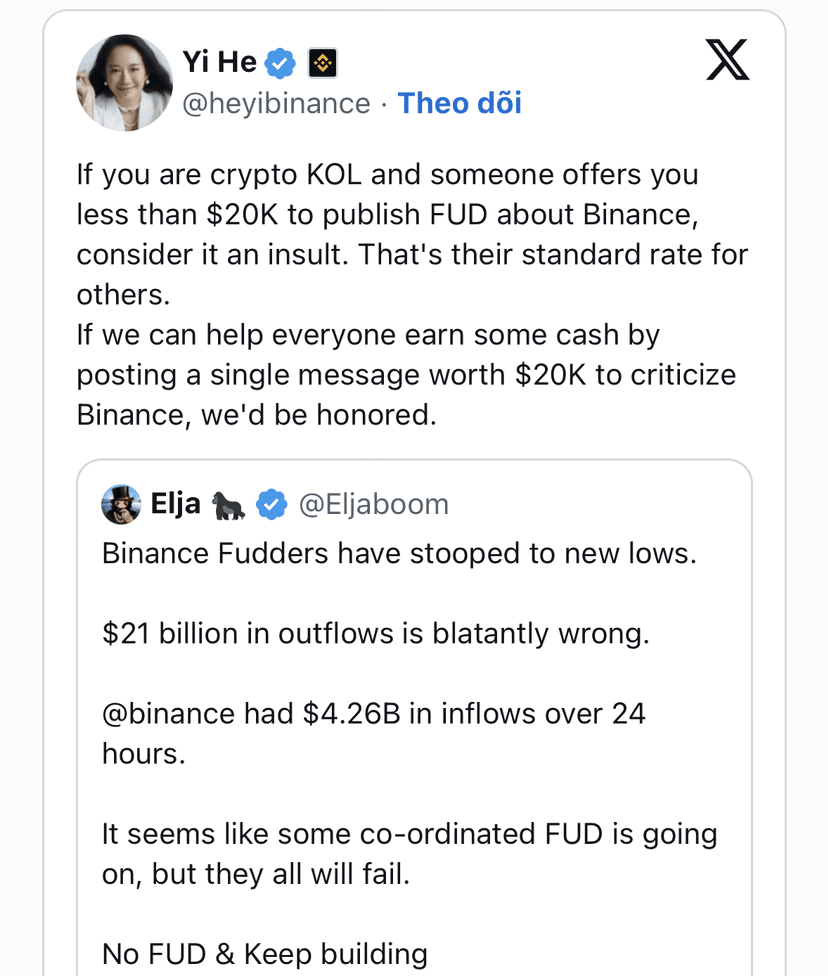
Task: Open the @heyibinance handle
Action: 276,103
